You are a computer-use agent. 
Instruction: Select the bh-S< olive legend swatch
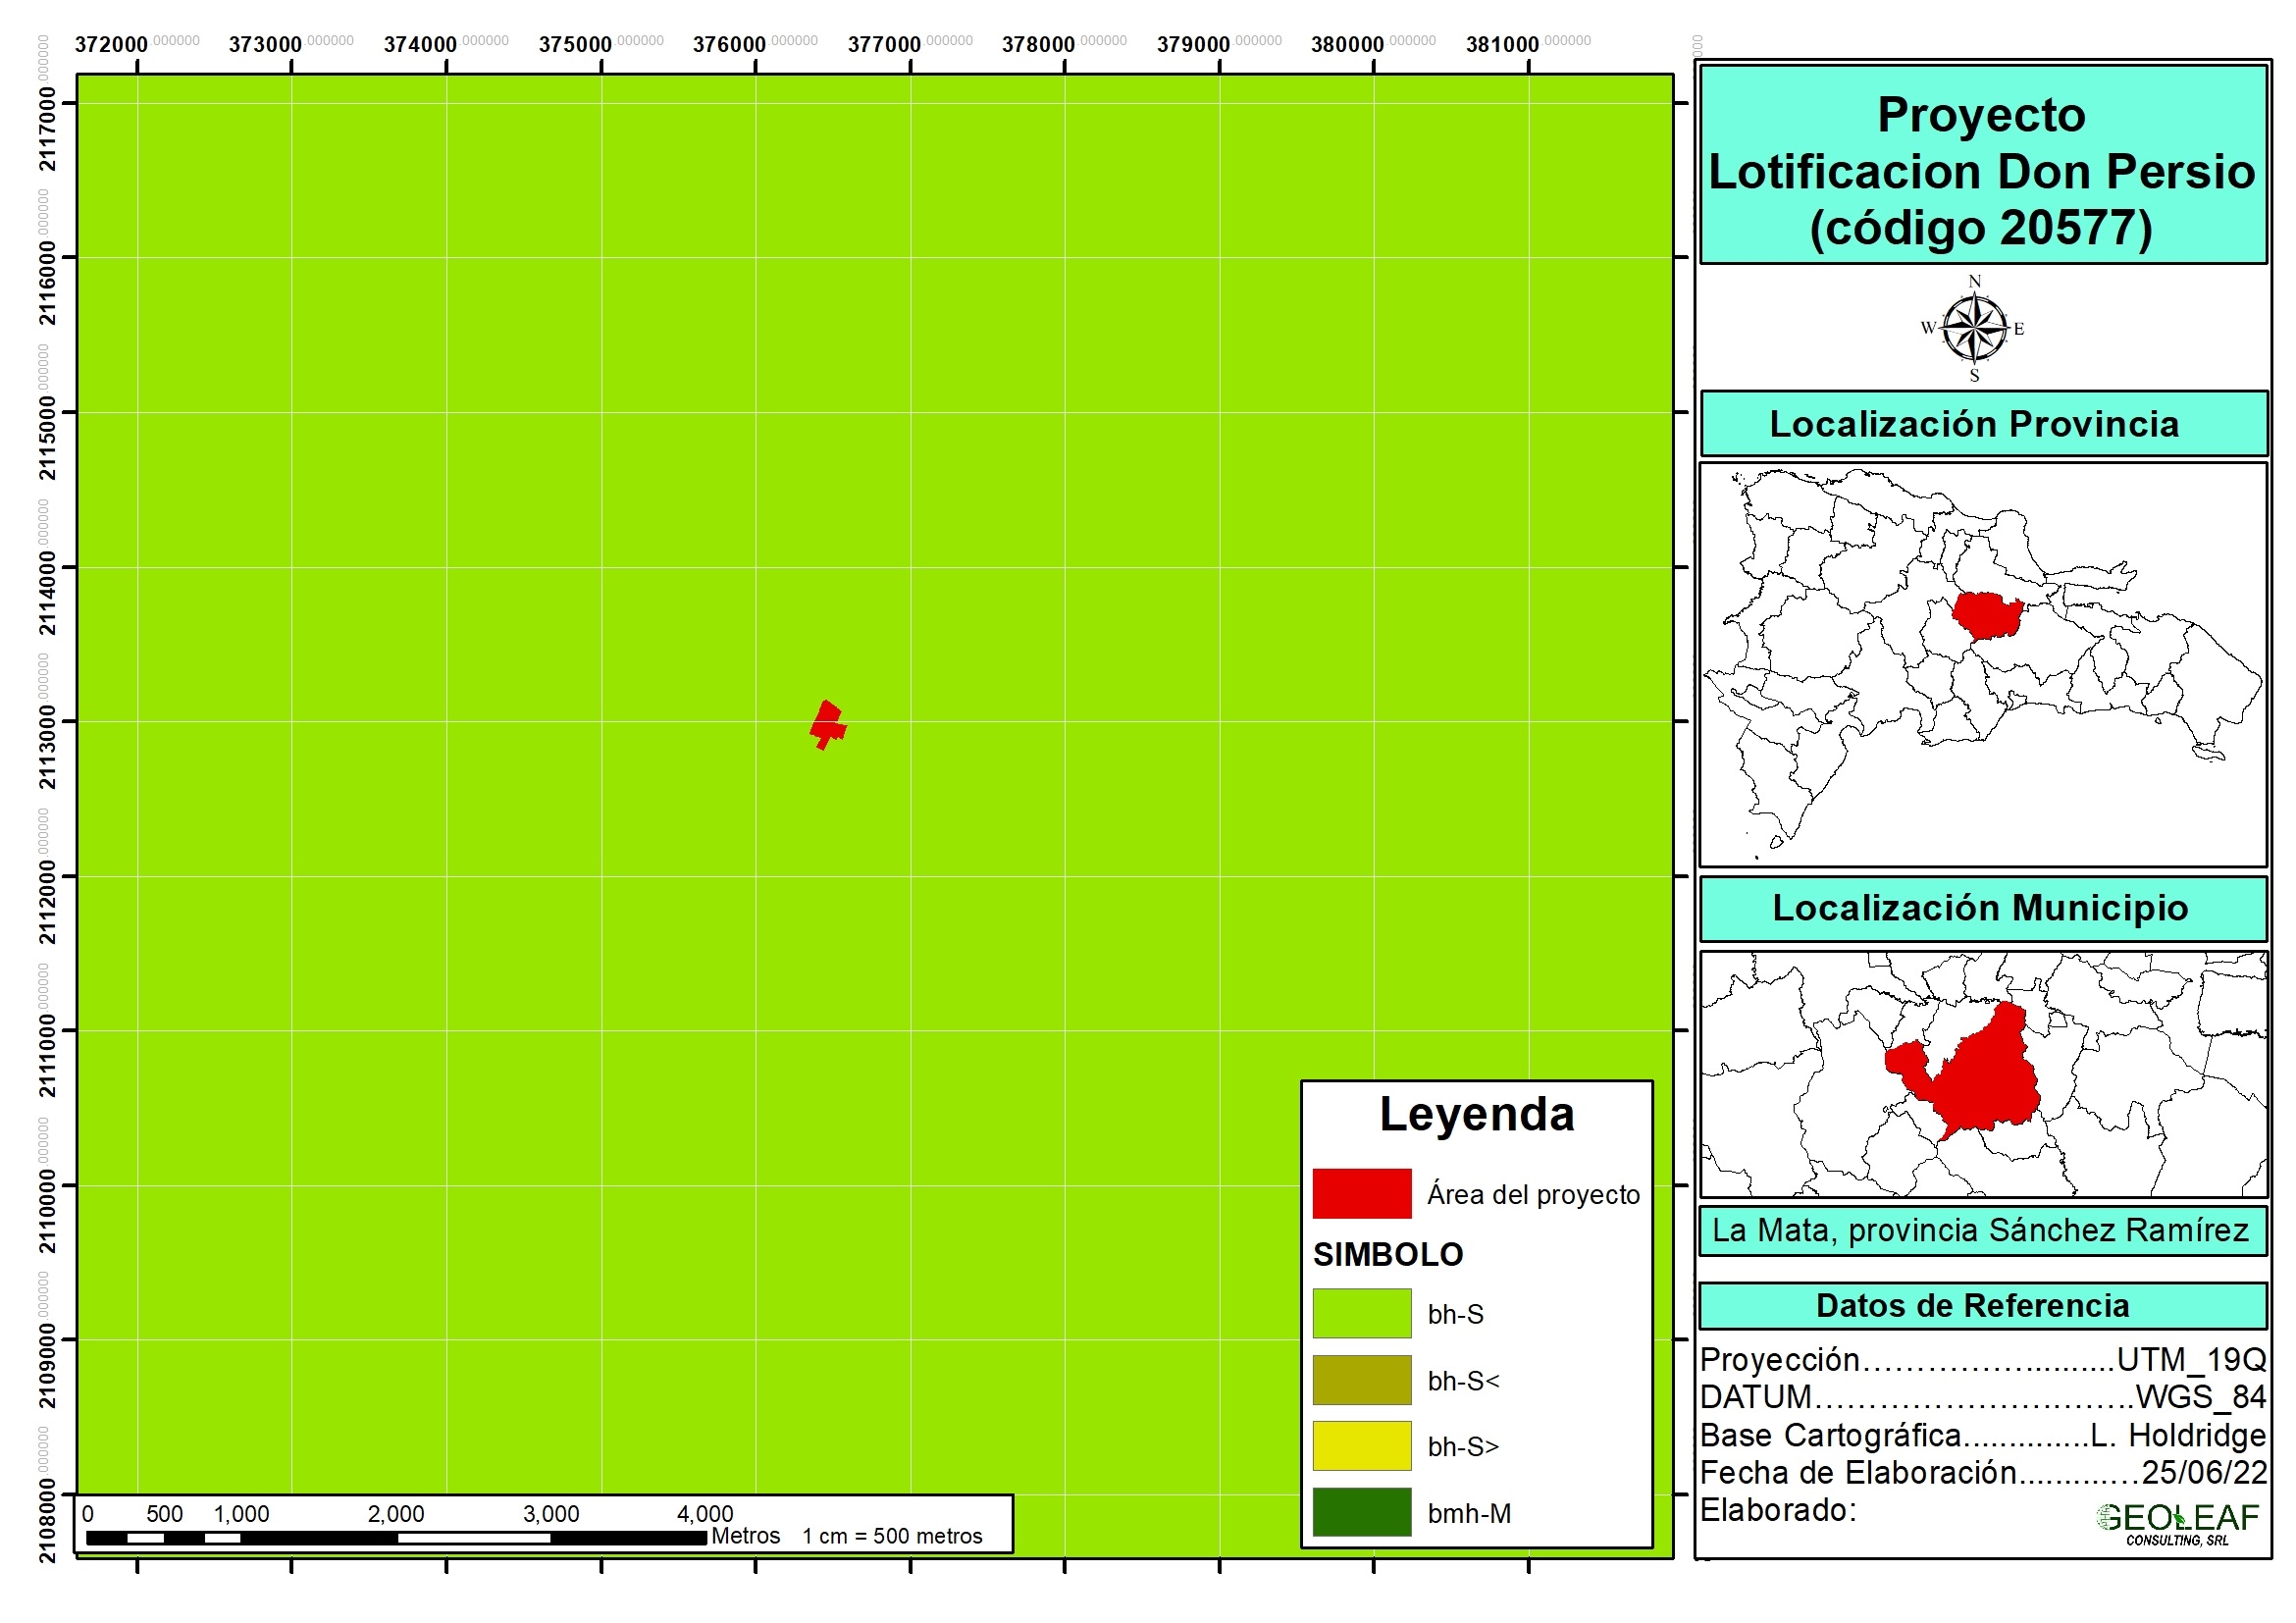[x=1361, y=1380]
